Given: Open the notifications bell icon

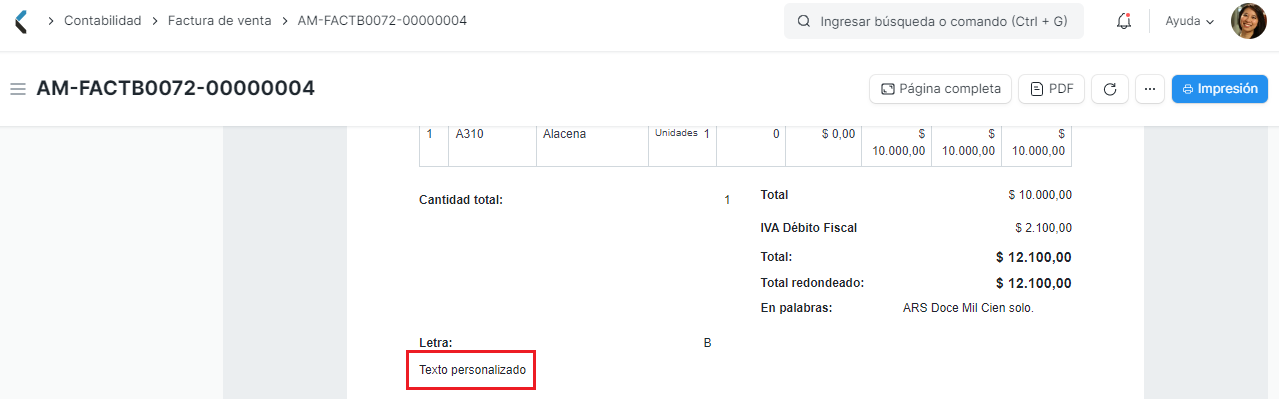Looking at the screenshot, I should [x=1123, y=21].
